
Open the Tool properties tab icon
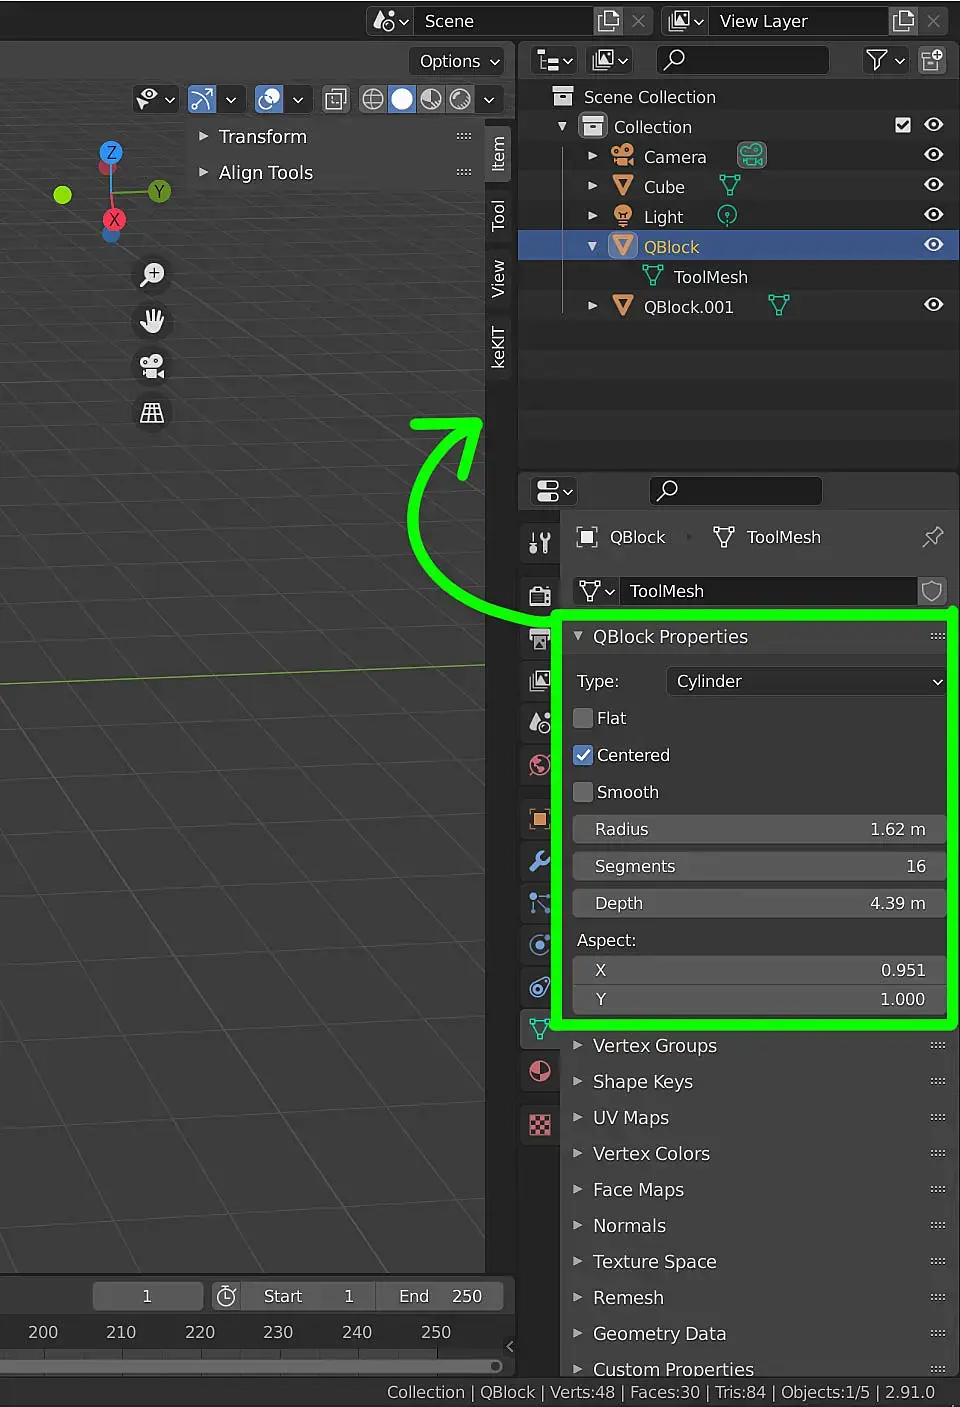(x=540, y=543)
